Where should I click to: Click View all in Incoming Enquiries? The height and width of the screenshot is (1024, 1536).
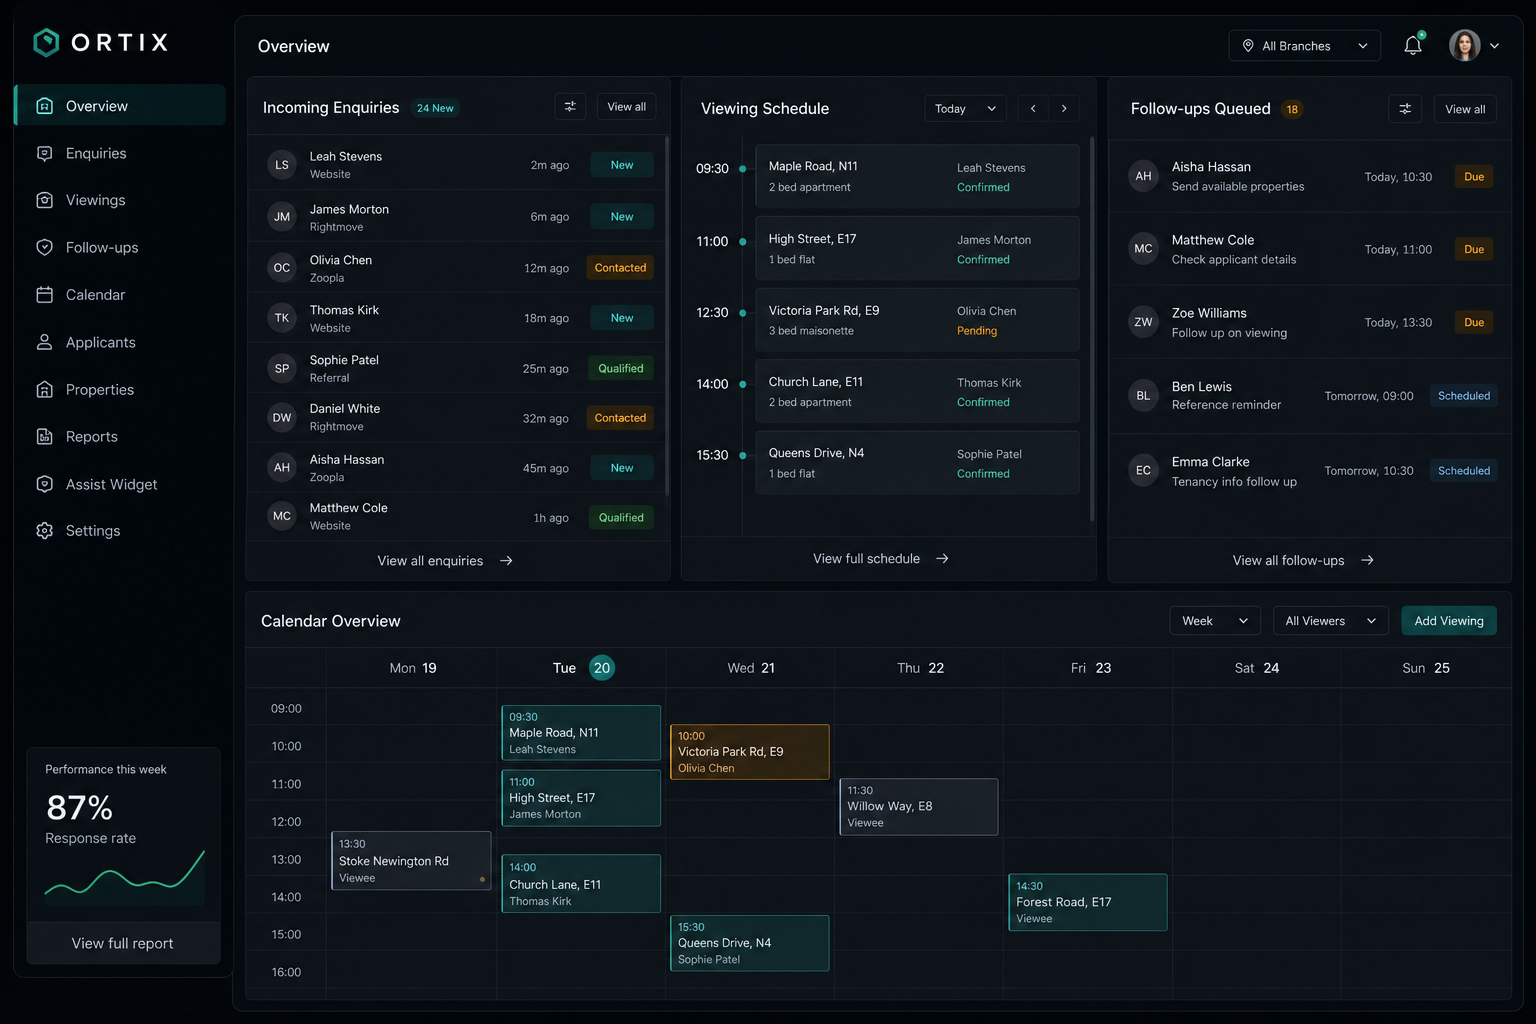click(626, 107)
